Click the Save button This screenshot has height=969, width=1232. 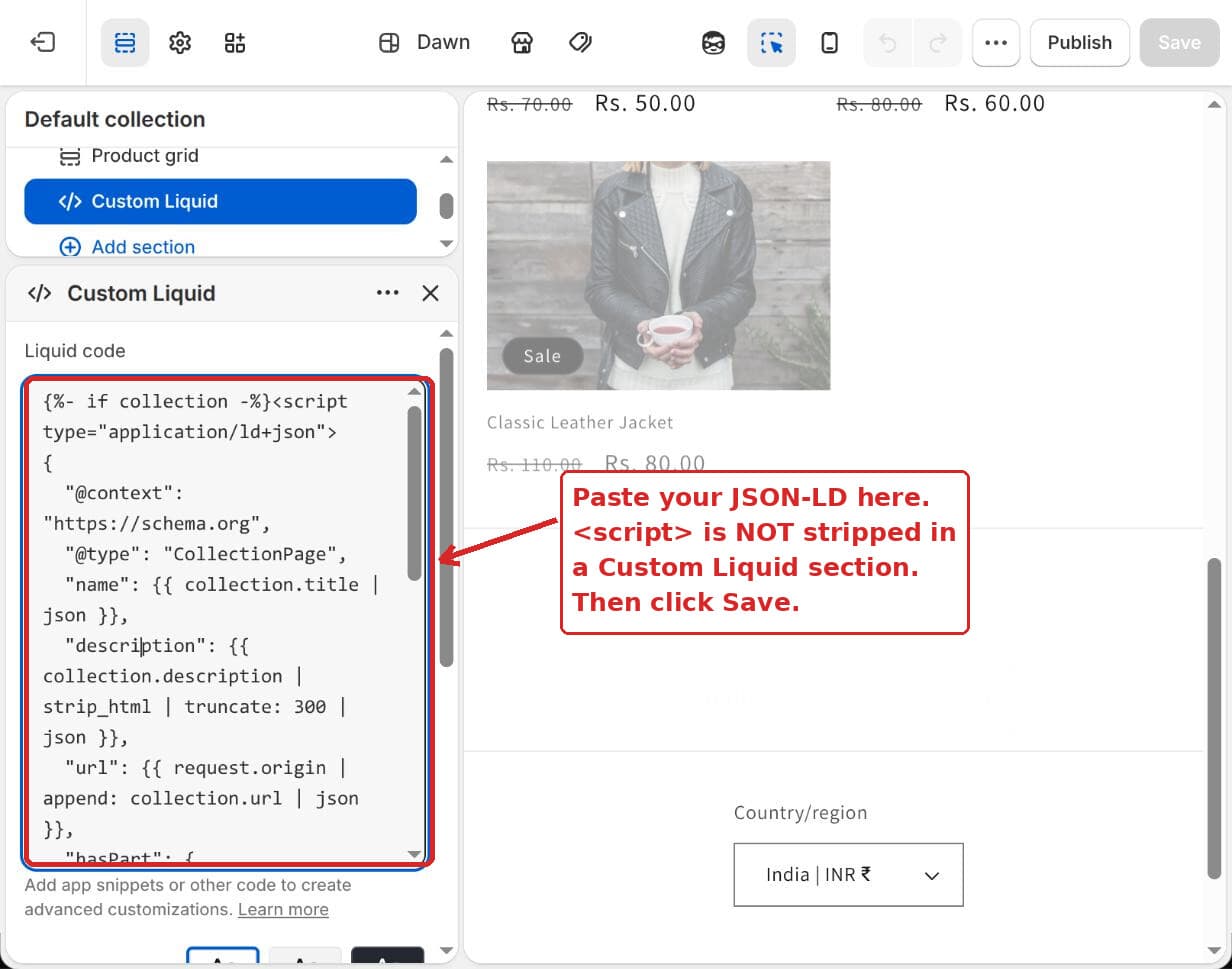1179,43
